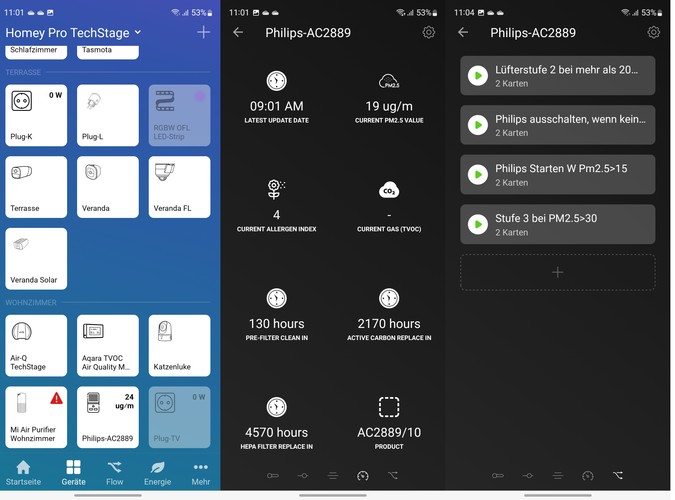
Task: Select the Active Carbon Replace In clock icon
Action: (x=389, y=298)
